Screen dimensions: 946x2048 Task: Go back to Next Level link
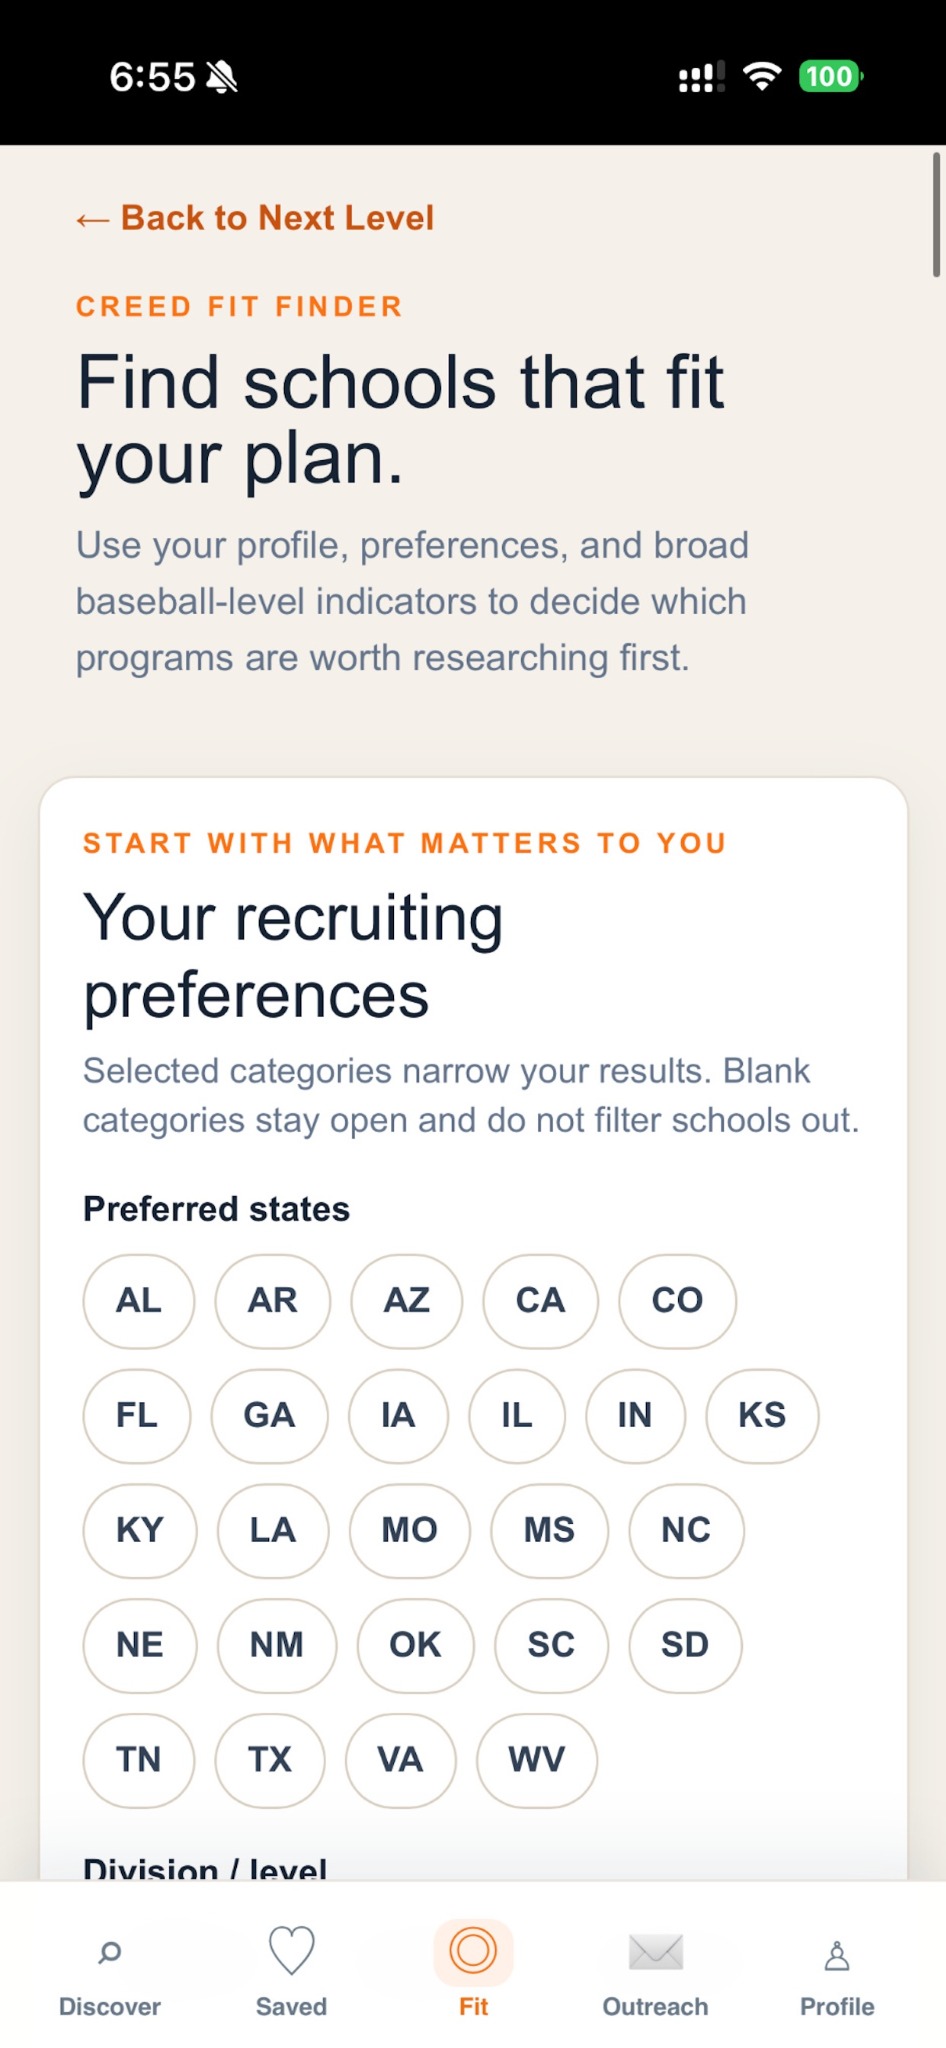click(255, 218)
